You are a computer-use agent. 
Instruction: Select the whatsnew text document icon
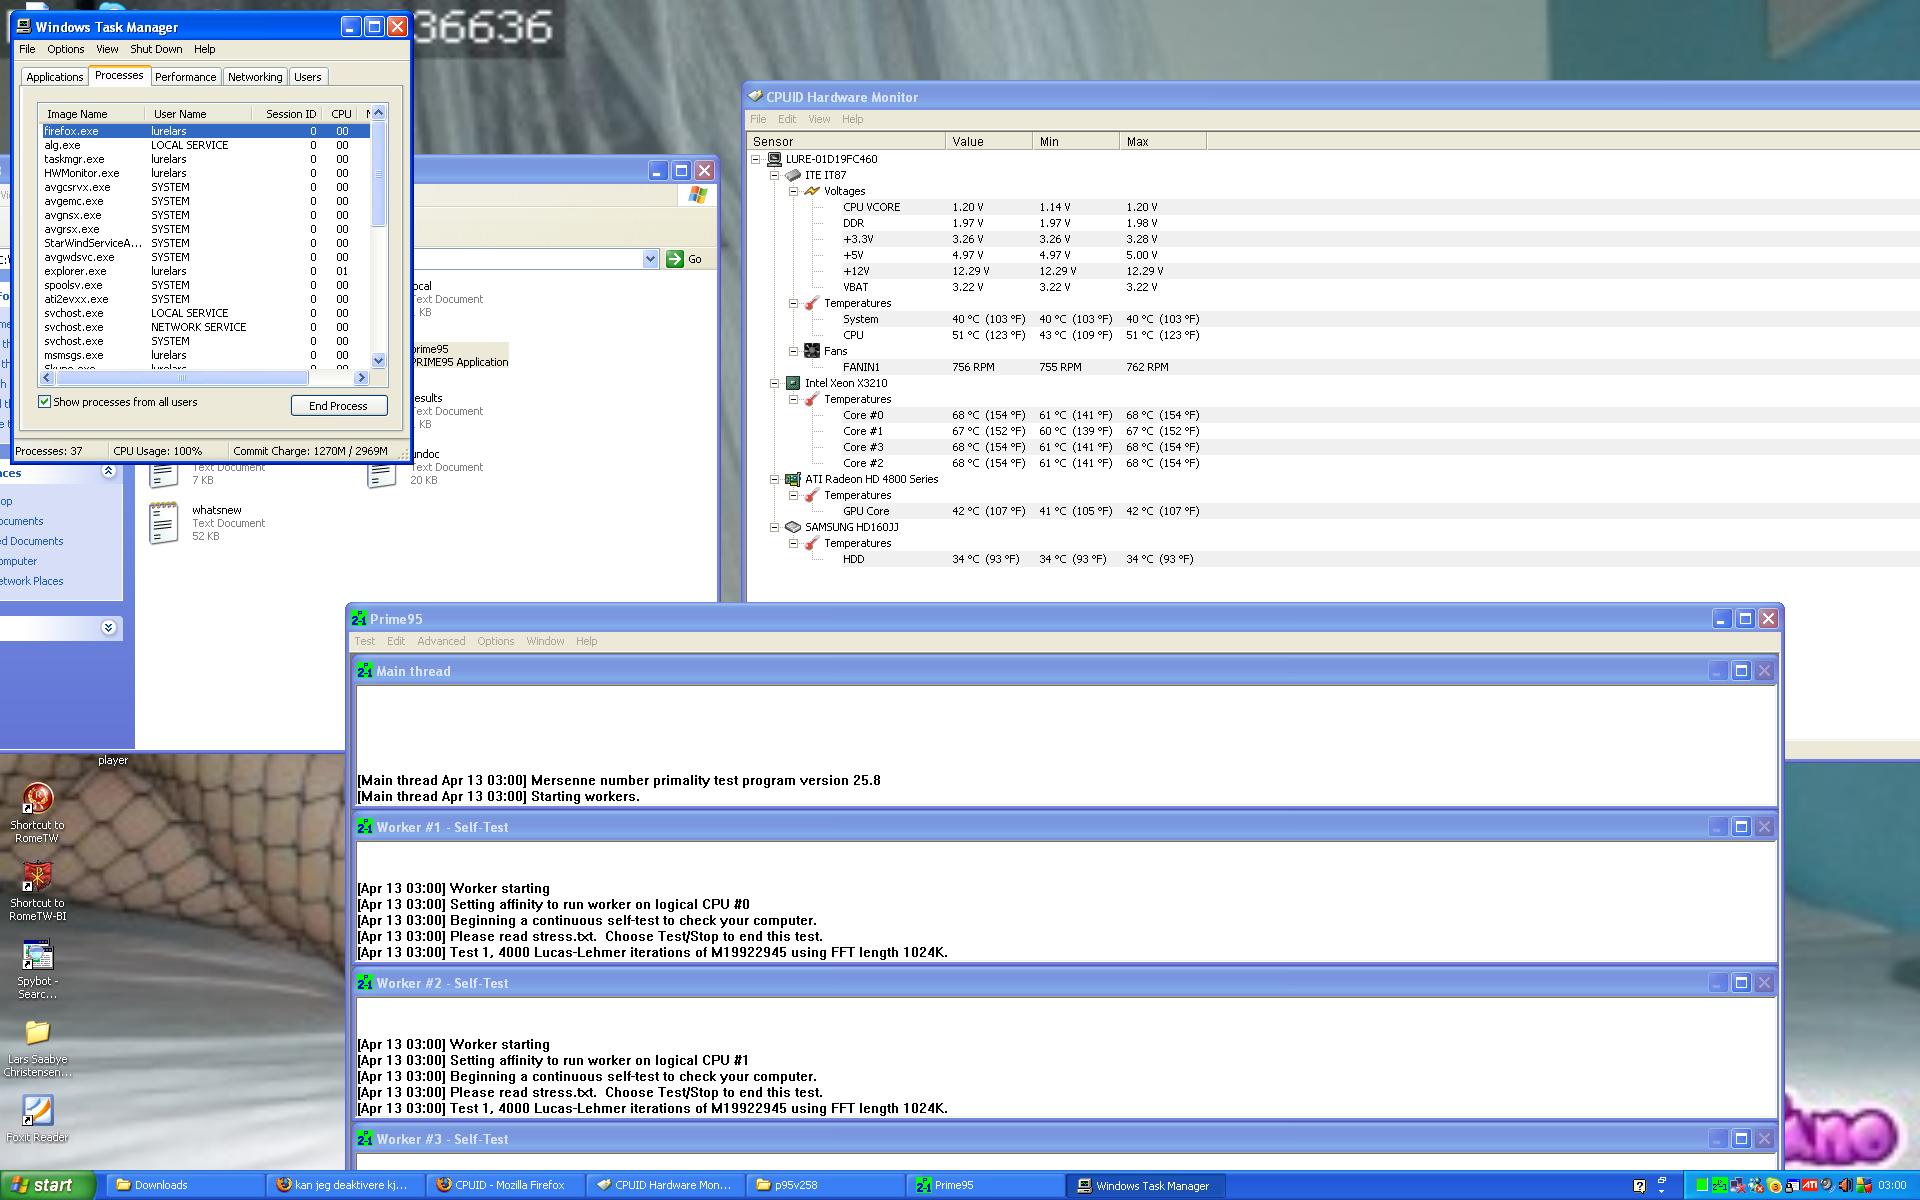tap(164, 523)
